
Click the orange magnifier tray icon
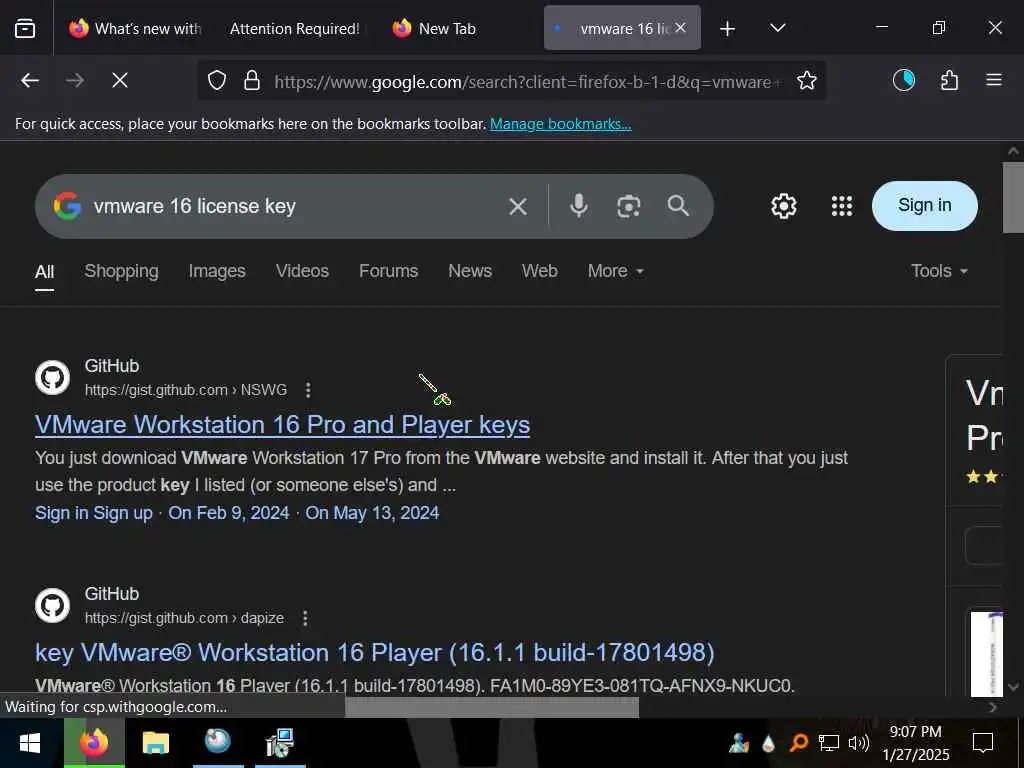coord(798,743)
